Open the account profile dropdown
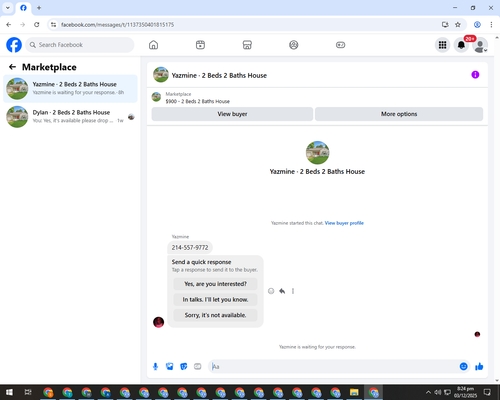The width and height of the screenshot is (500, 400). click(x=480, y=45)
